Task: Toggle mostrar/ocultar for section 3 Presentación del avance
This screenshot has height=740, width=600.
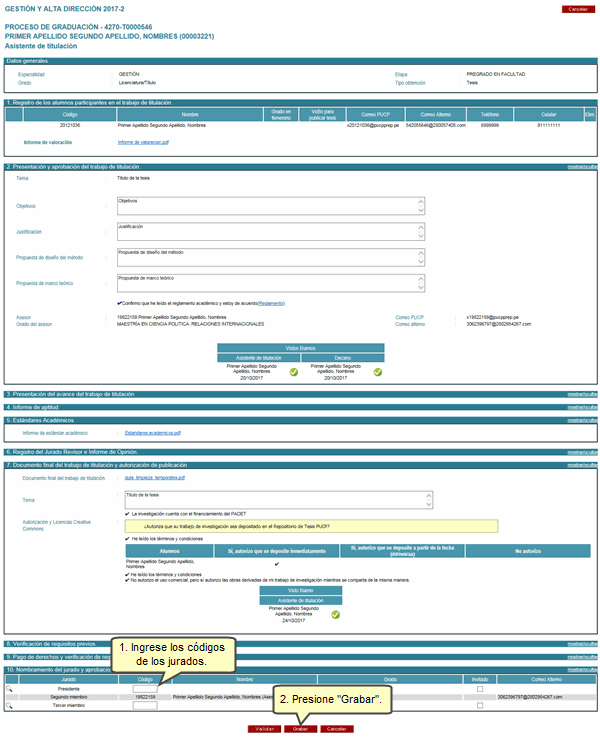Action: coord(582,395)
